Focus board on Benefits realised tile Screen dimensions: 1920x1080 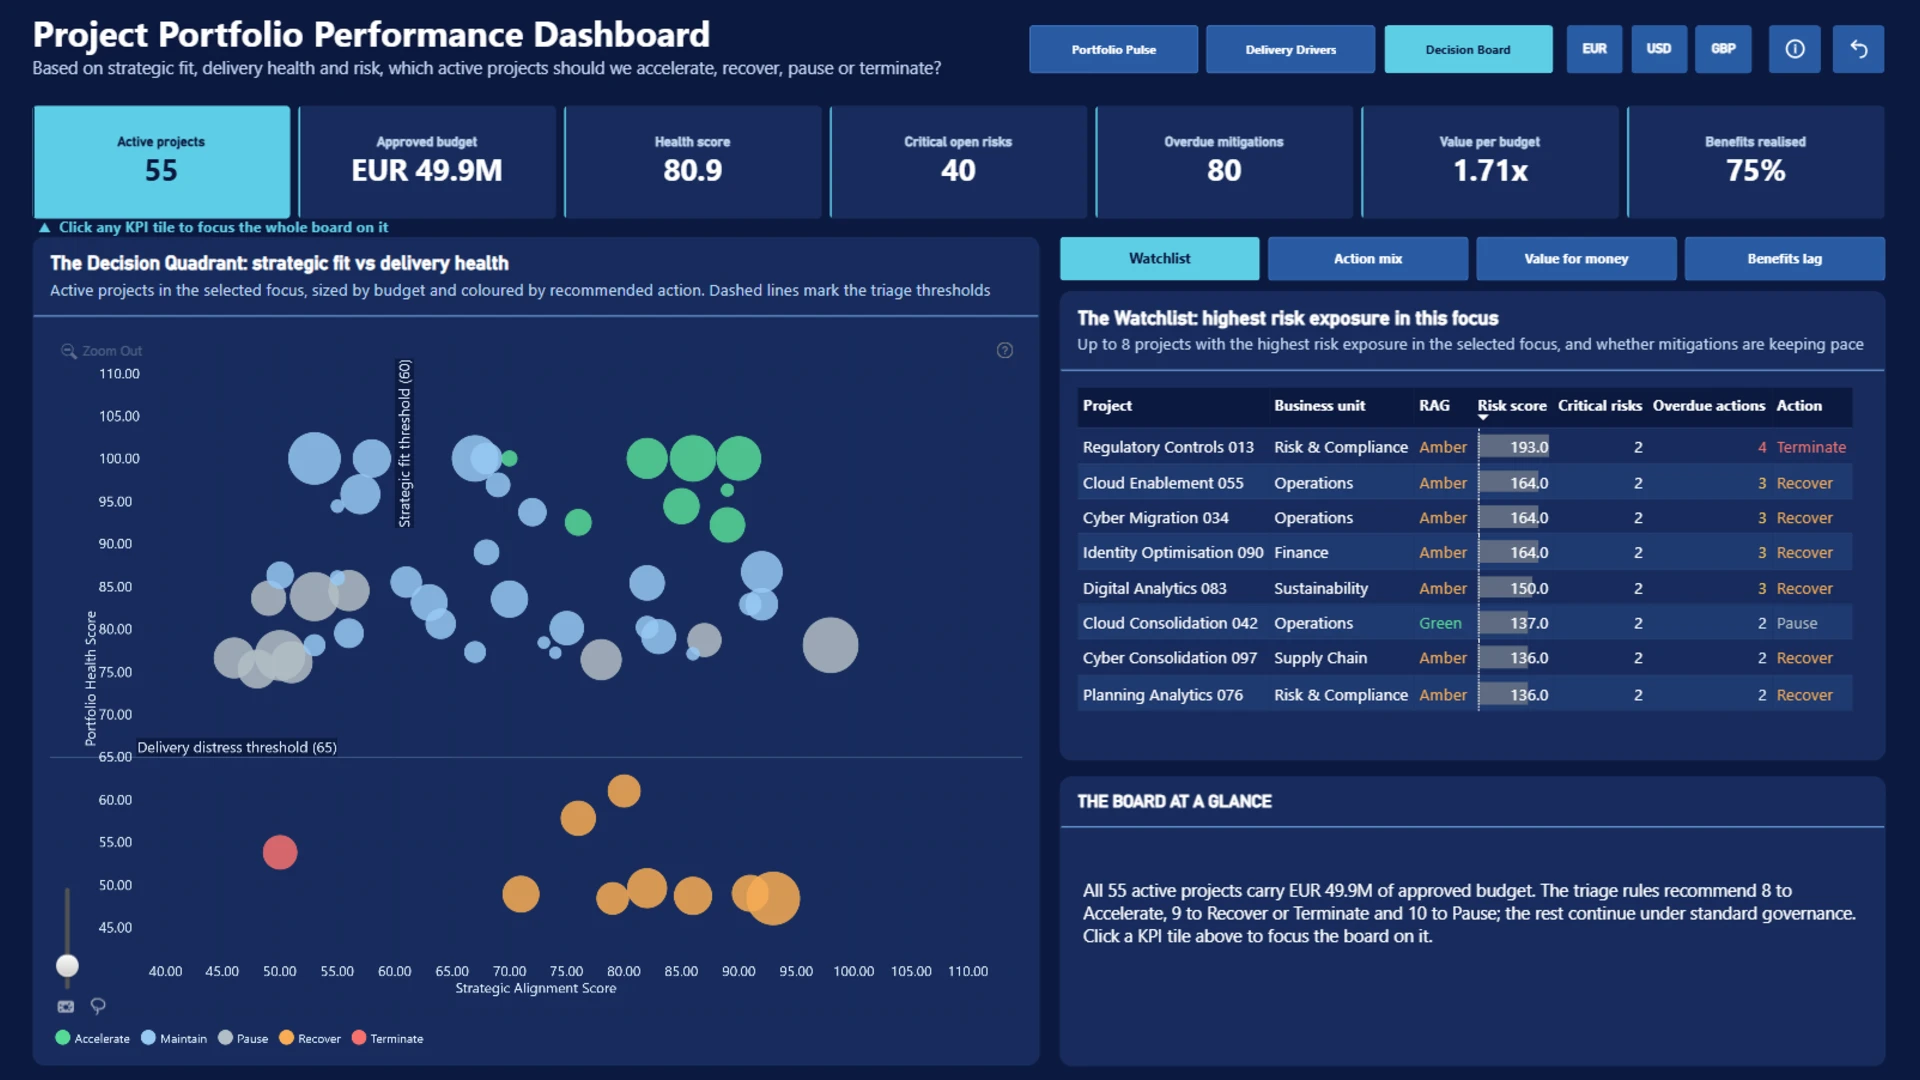point(1756,162)
